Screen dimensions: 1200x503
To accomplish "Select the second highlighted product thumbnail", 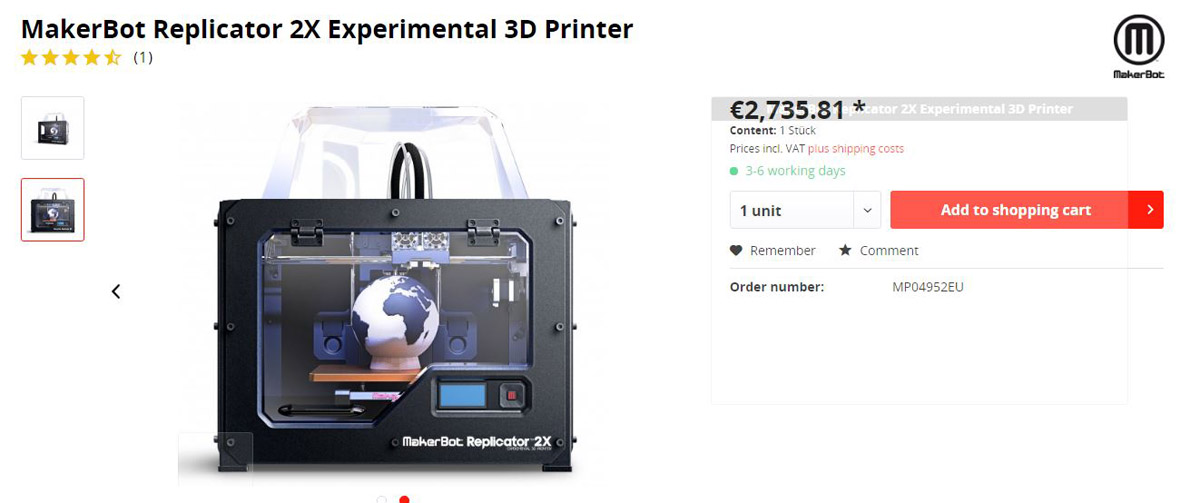I will point(53,210).
